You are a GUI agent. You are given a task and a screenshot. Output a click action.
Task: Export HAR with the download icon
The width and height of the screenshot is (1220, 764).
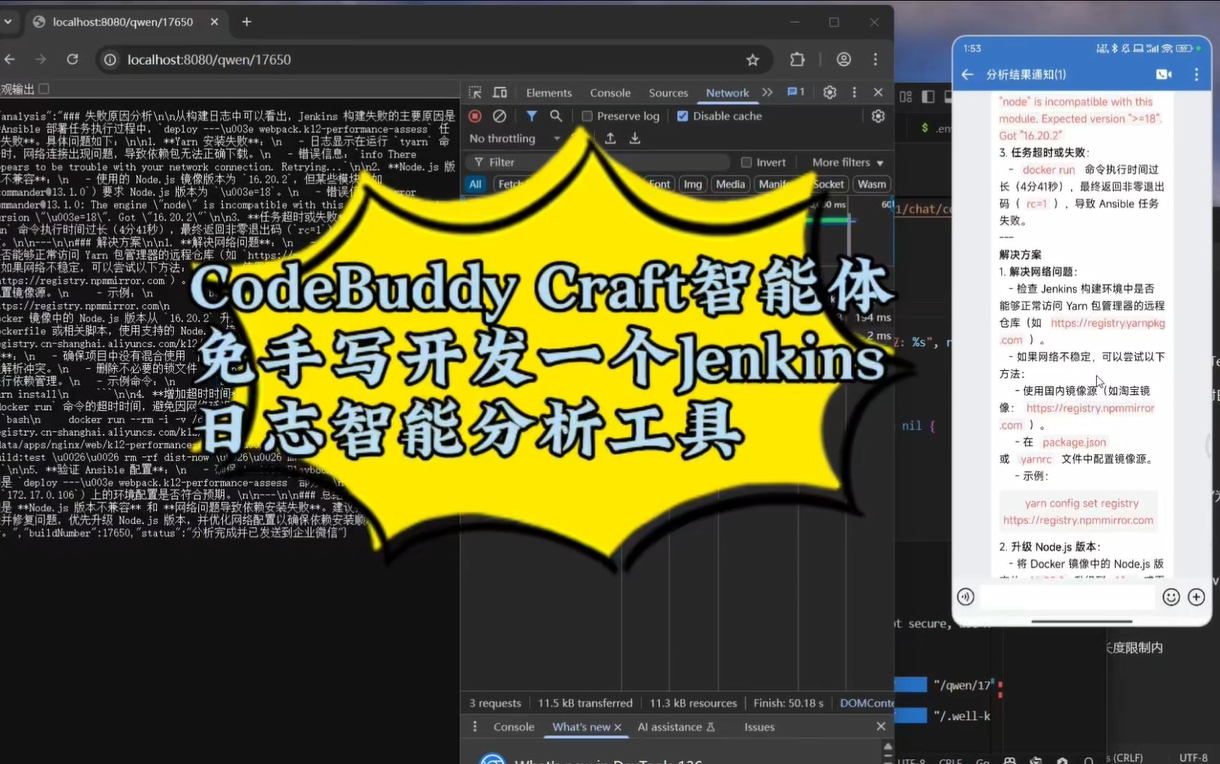pos(634,138)
